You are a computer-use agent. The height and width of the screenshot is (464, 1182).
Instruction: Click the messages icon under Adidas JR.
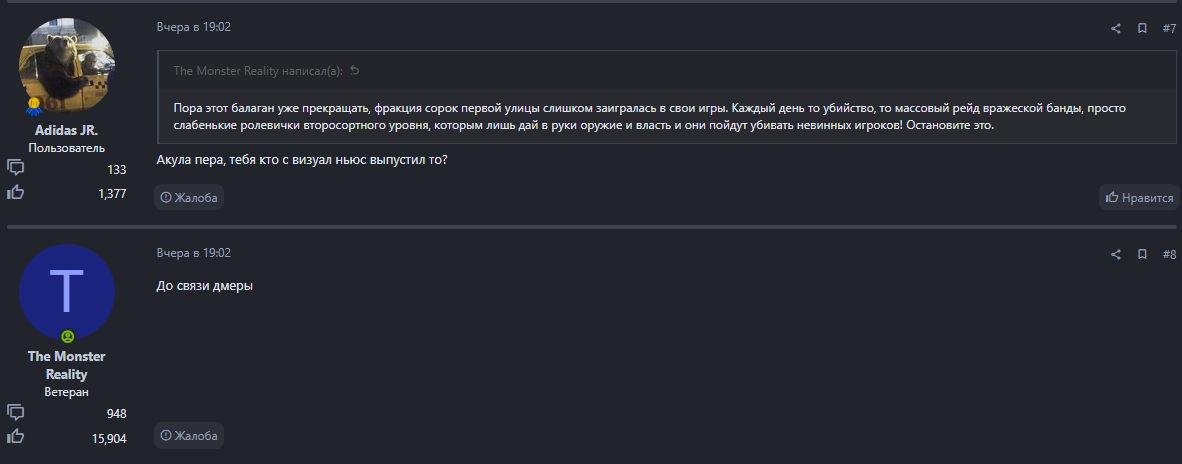tap(16, 168)
